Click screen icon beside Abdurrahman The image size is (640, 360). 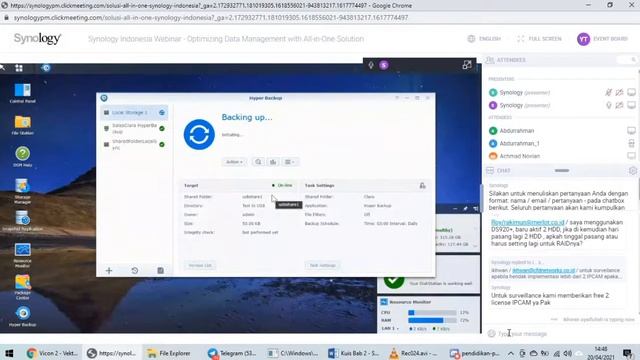[631, 131]
